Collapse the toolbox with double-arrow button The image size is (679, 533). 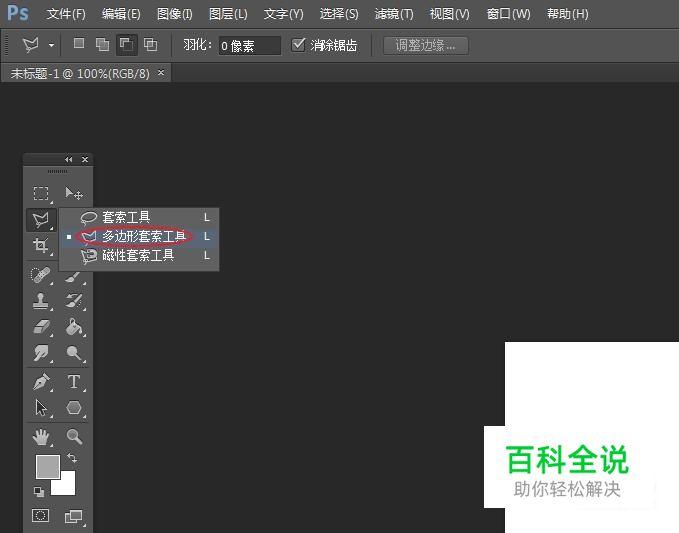click(68, 159)
